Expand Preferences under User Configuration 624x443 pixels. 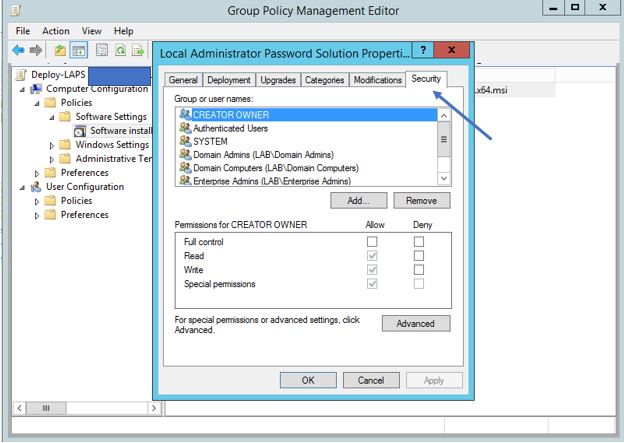(x=37, y=216)
